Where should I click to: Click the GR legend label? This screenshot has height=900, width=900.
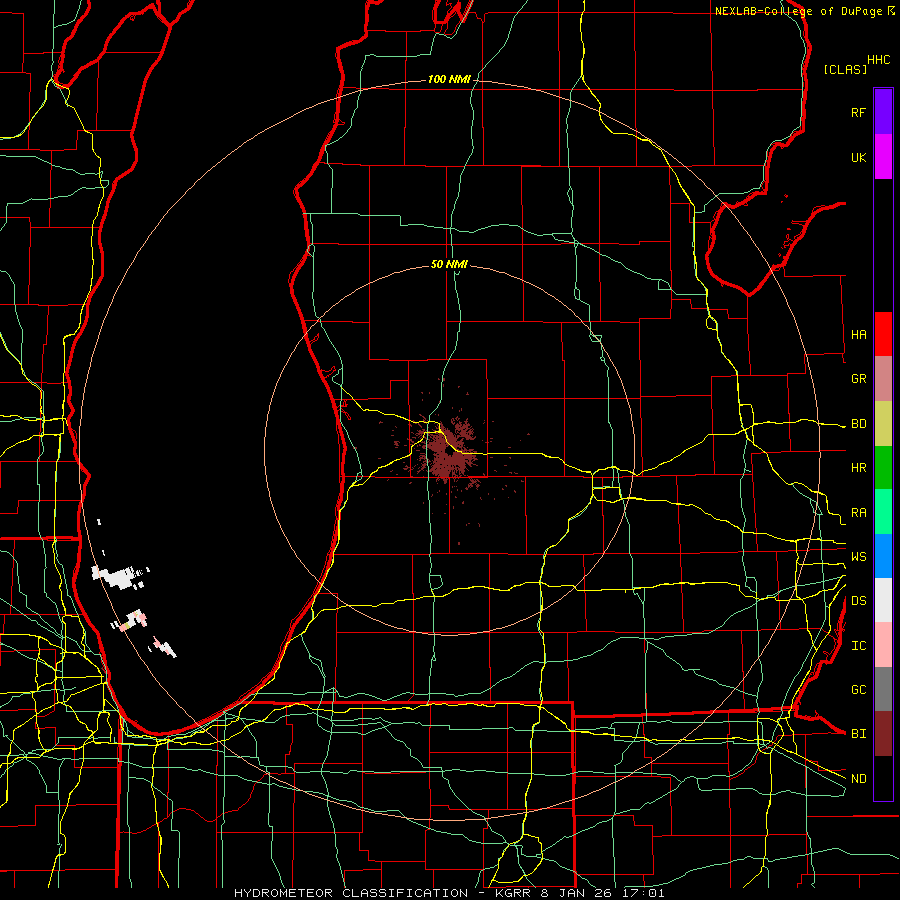[858, 379]
